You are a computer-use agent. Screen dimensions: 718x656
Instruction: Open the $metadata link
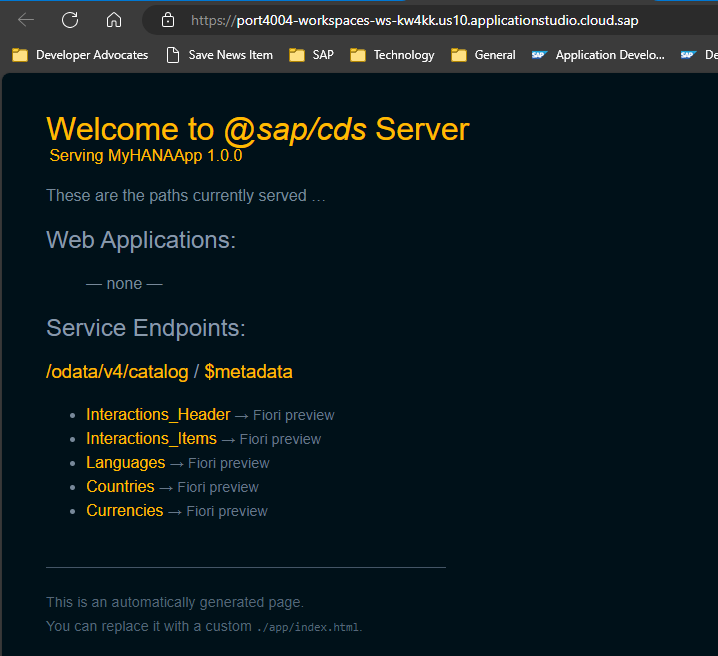[248, 372]
